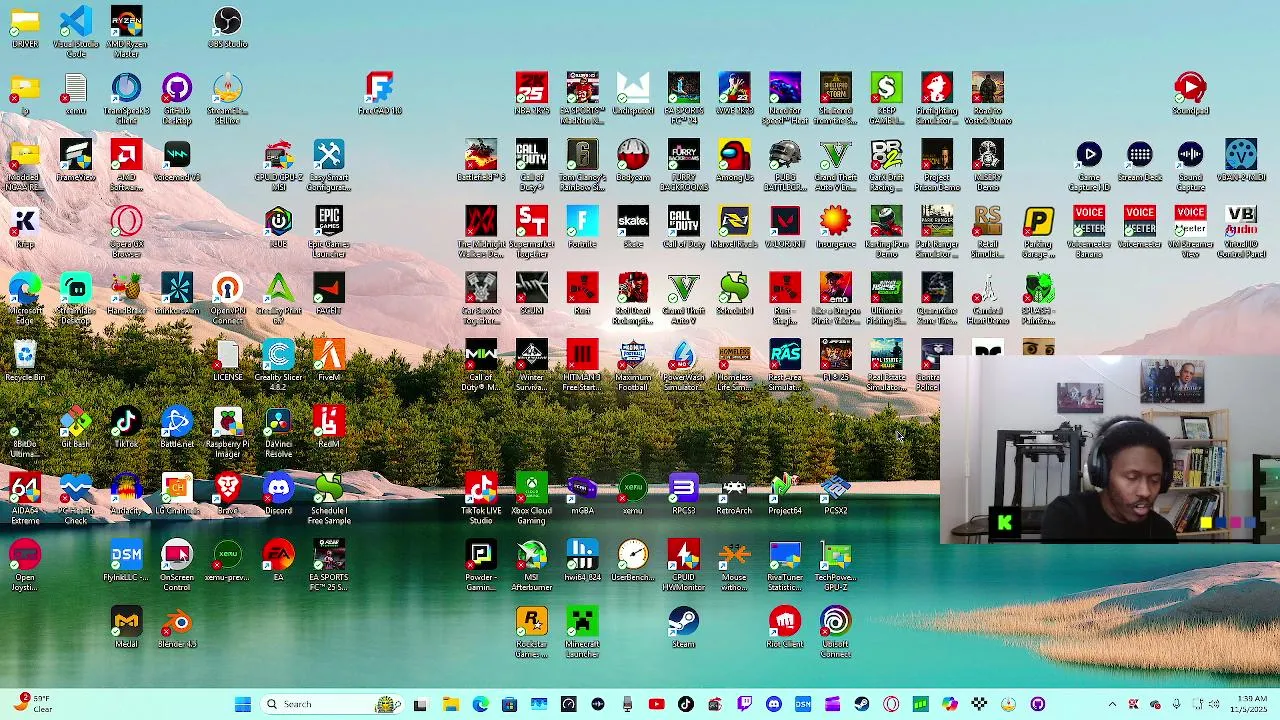Screen dimensions: 1280x720
Task: Open the Voicemod V3 shortcut
Action: click(177, 160)
